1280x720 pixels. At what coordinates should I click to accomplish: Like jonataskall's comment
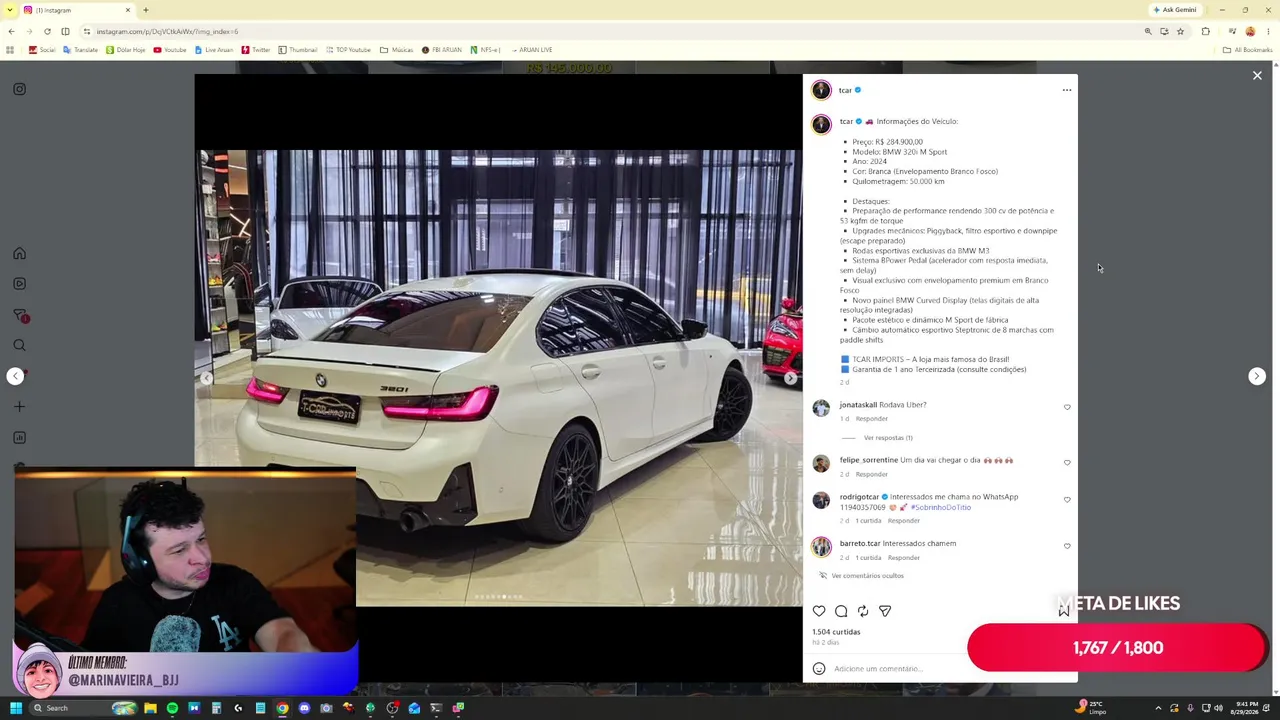pyautogui.click(x=1067, y=408)
